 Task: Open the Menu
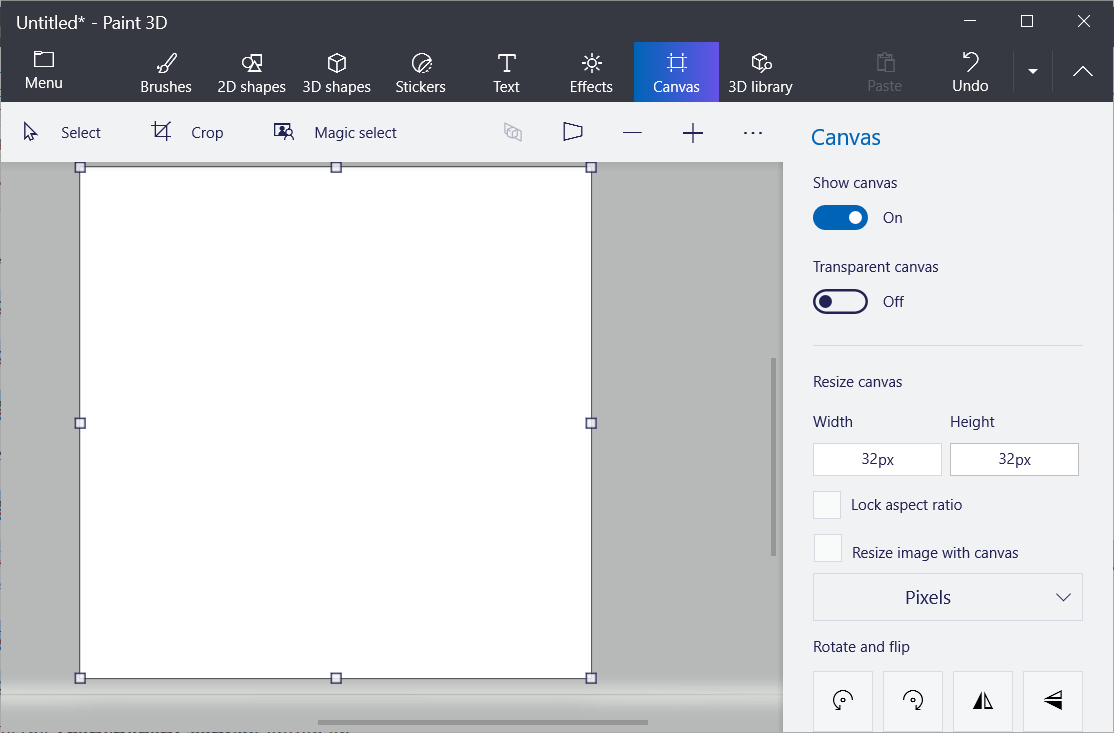click(43, 71)
